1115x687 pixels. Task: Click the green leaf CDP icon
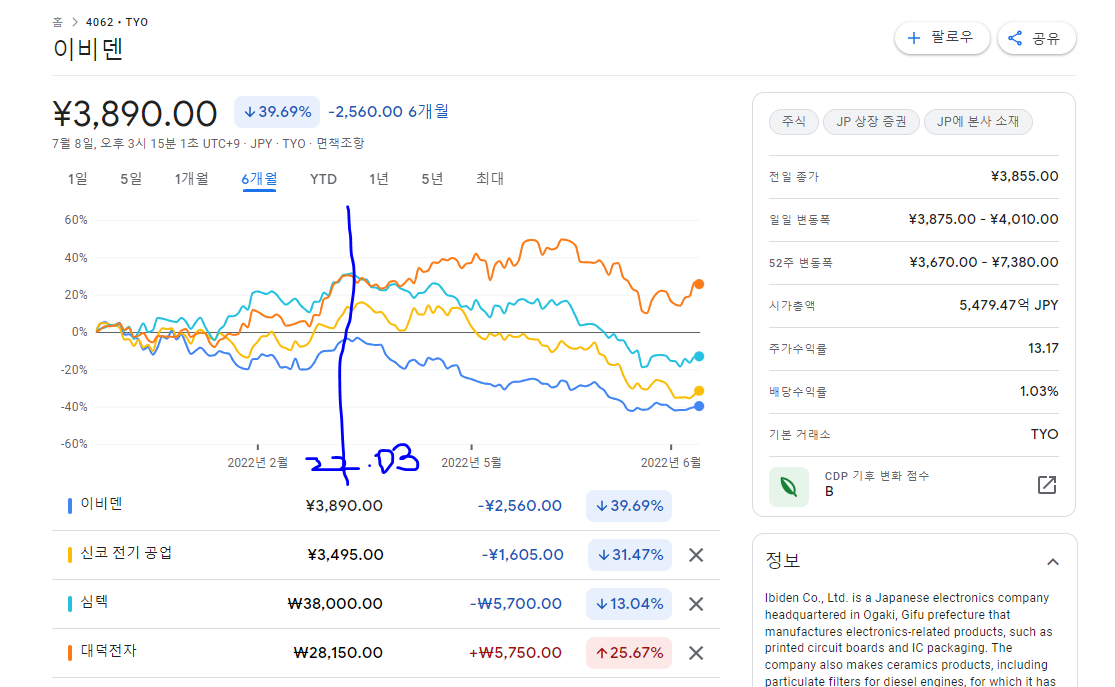(x=789, y=486)
